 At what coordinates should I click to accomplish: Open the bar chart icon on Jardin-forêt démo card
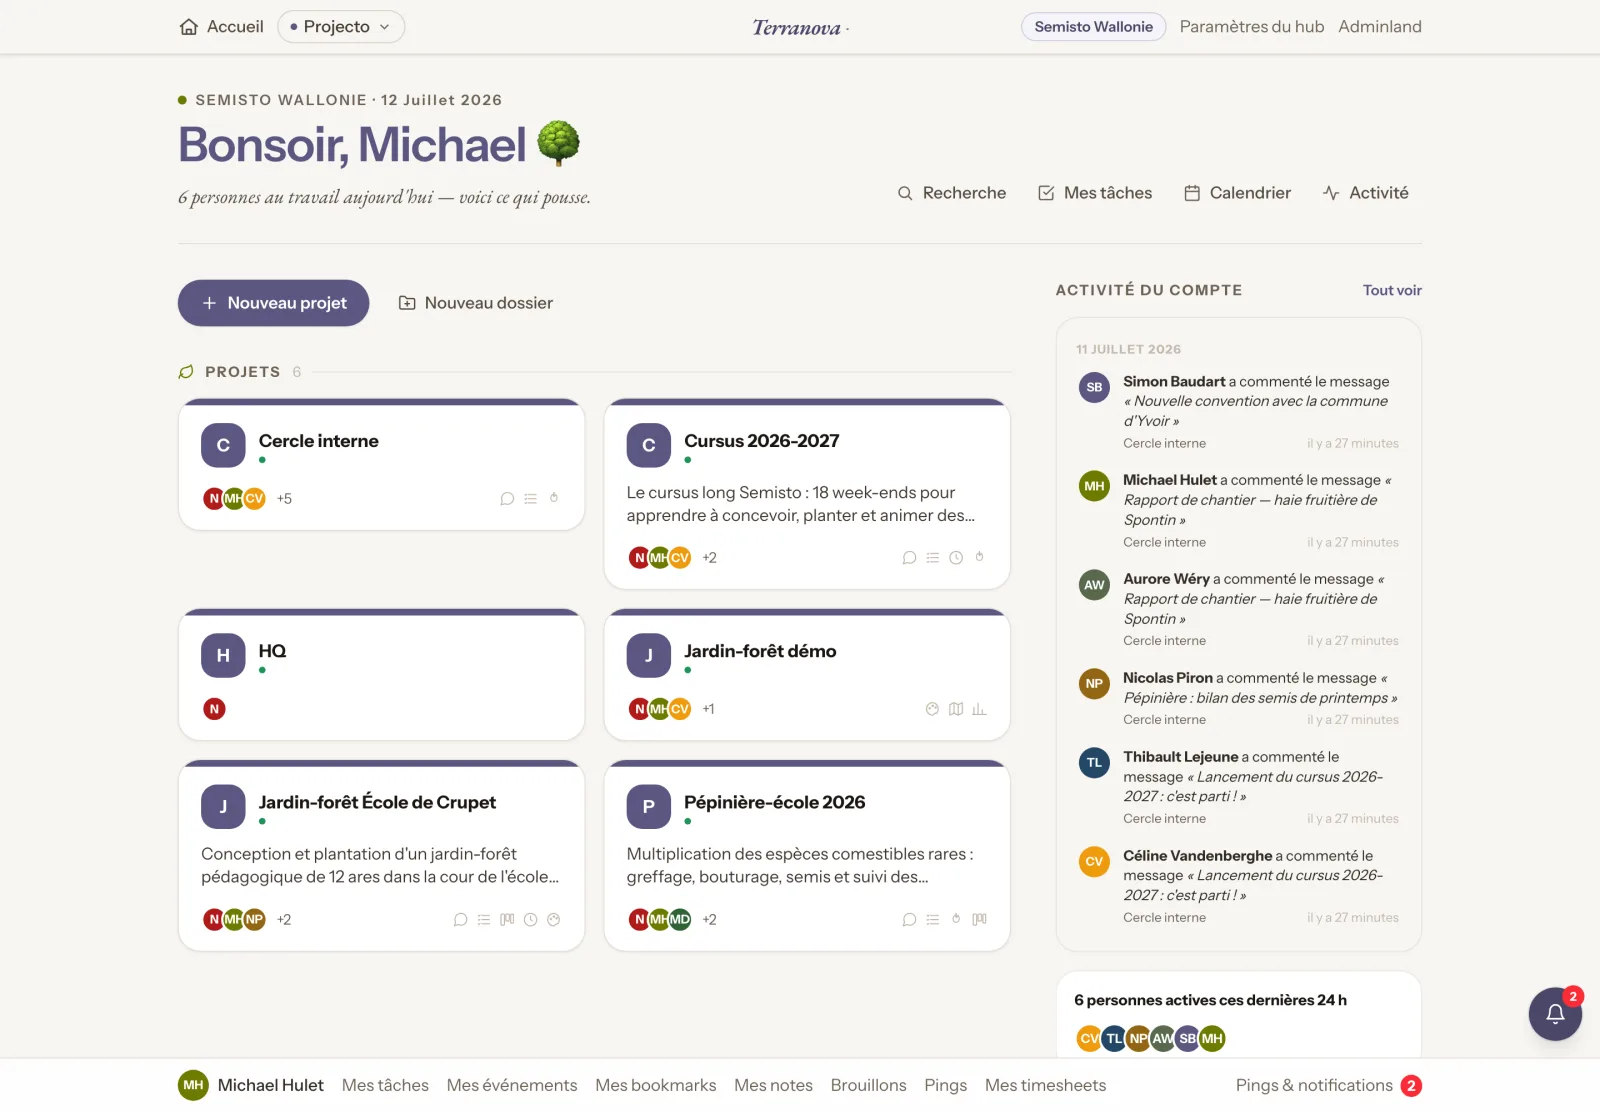[x=979, y=709]
